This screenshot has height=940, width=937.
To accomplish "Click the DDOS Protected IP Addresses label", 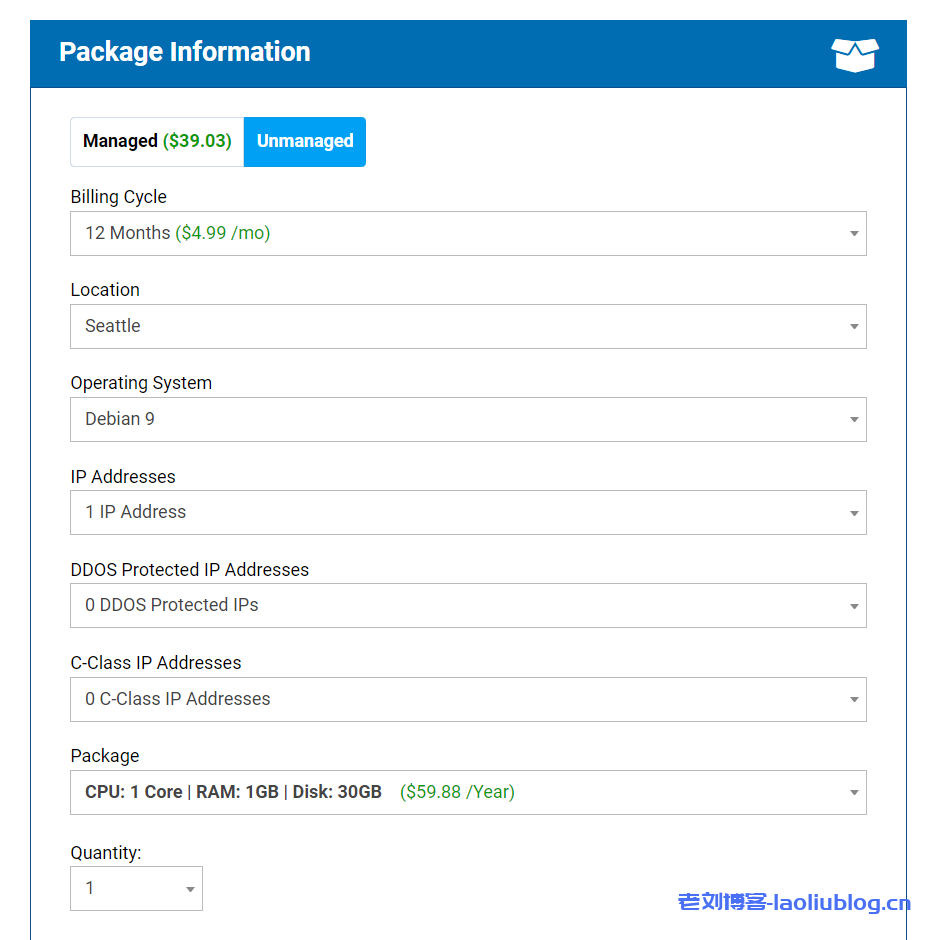I will coord(189,570).
